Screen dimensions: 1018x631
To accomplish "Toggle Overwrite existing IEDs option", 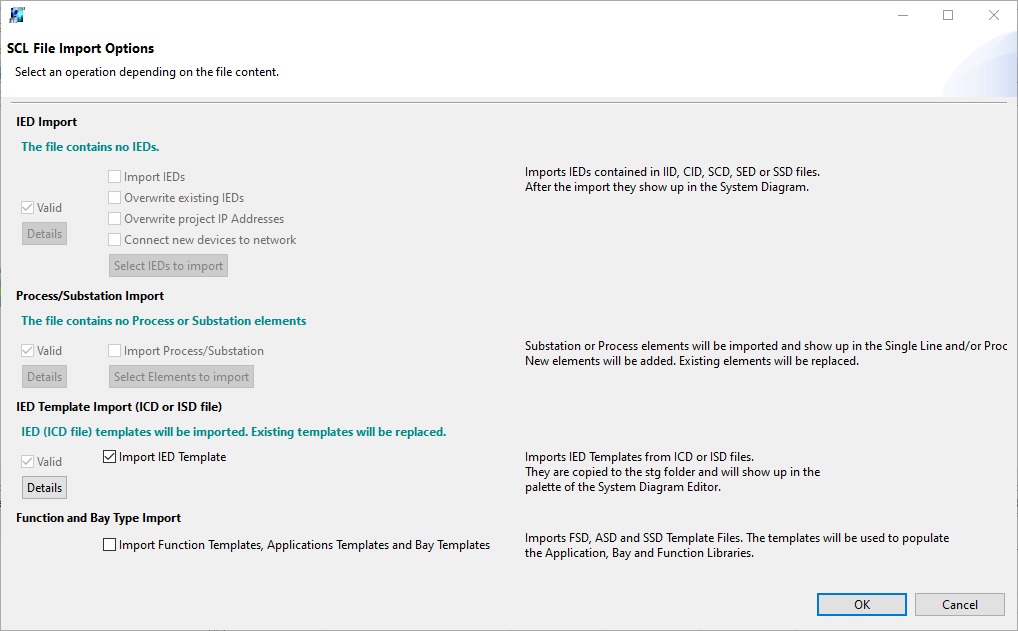I will (x=115, y=198).
